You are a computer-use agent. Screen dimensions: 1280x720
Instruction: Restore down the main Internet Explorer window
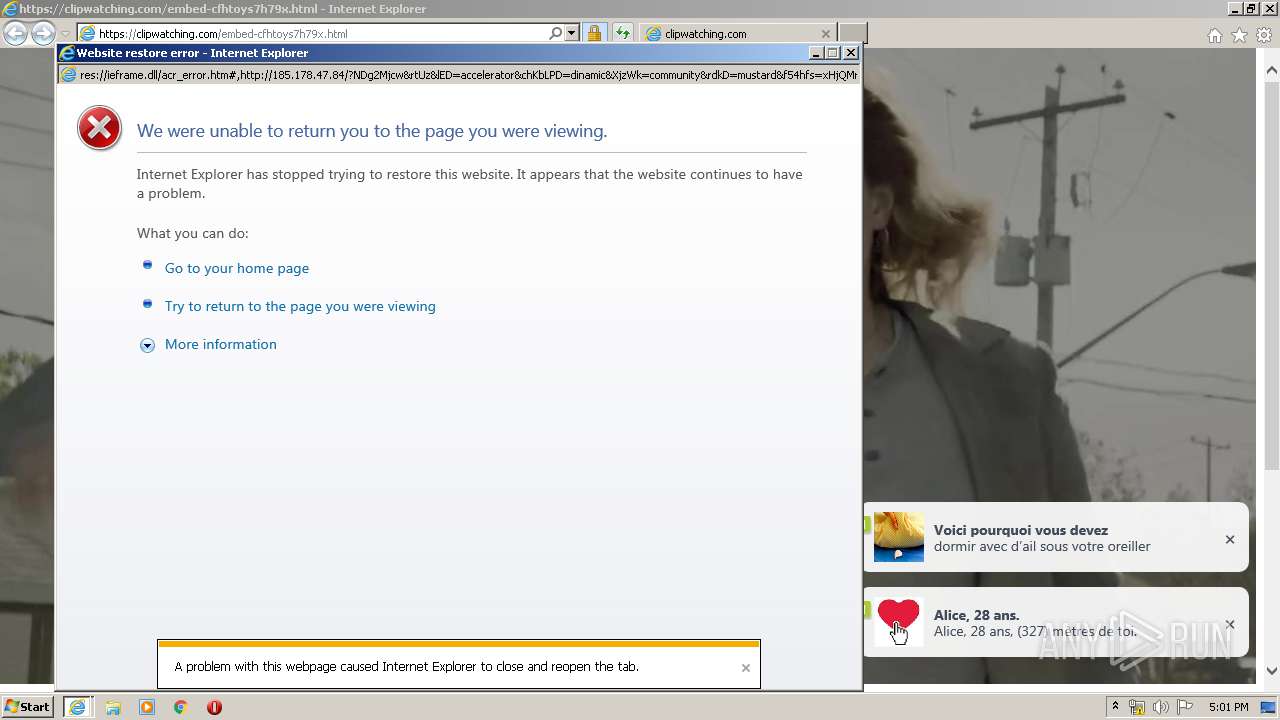[x=1252, y=9]
